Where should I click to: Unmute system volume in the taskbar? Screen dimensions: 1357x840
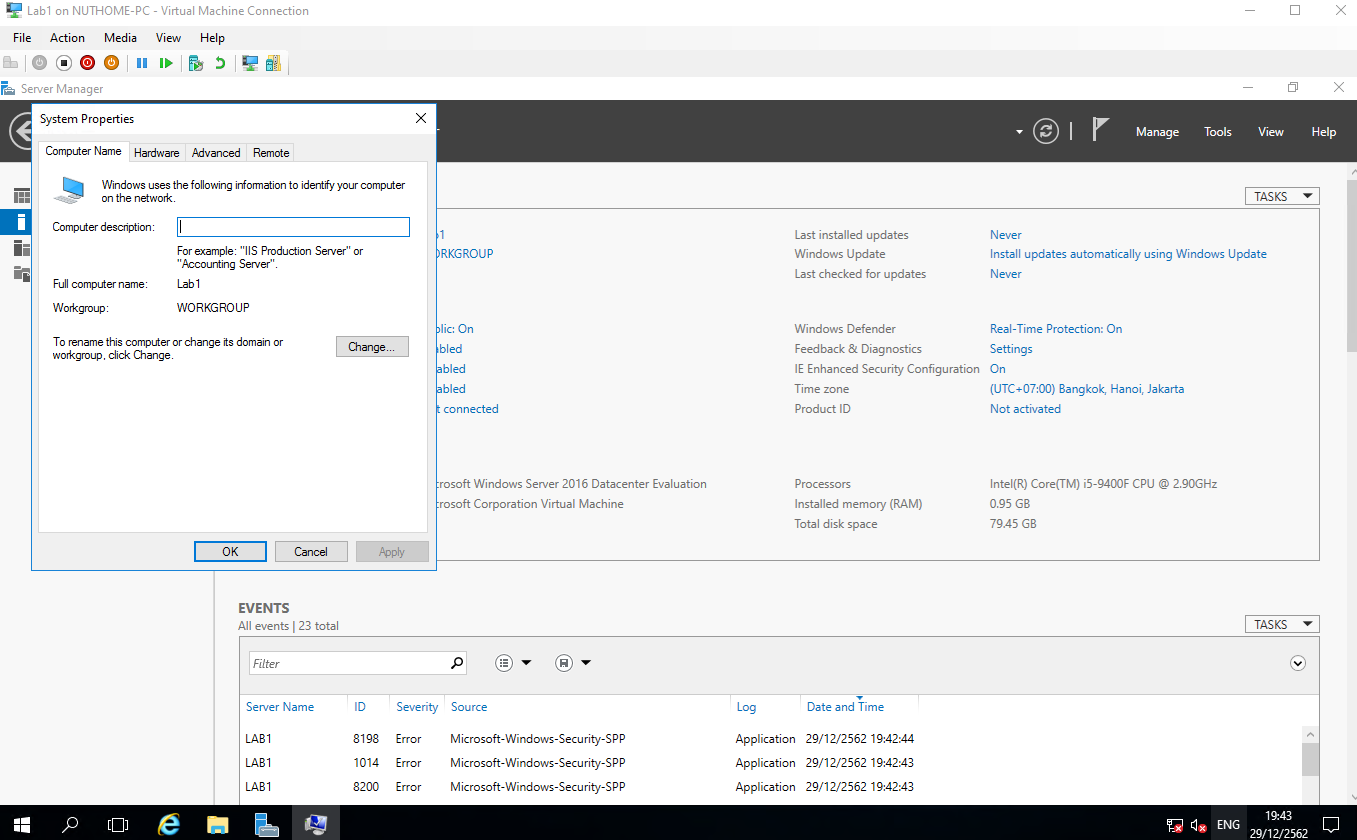[x=1198, y=825]
